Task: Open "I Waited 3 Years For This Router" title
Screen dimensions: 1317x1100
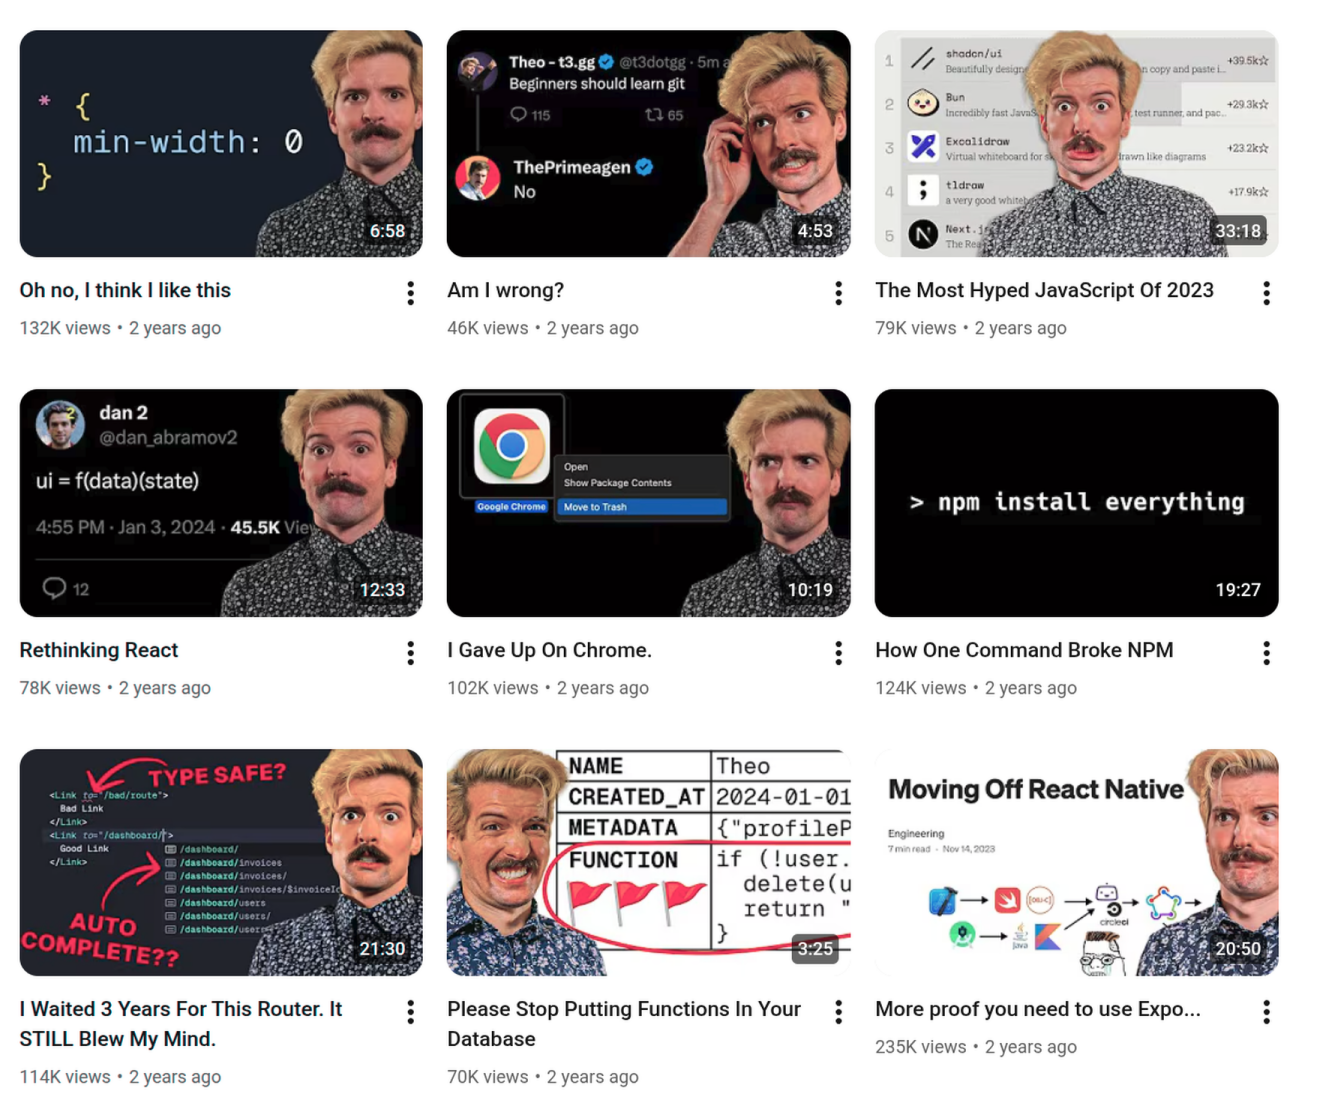Action: tap(181, 1024)
